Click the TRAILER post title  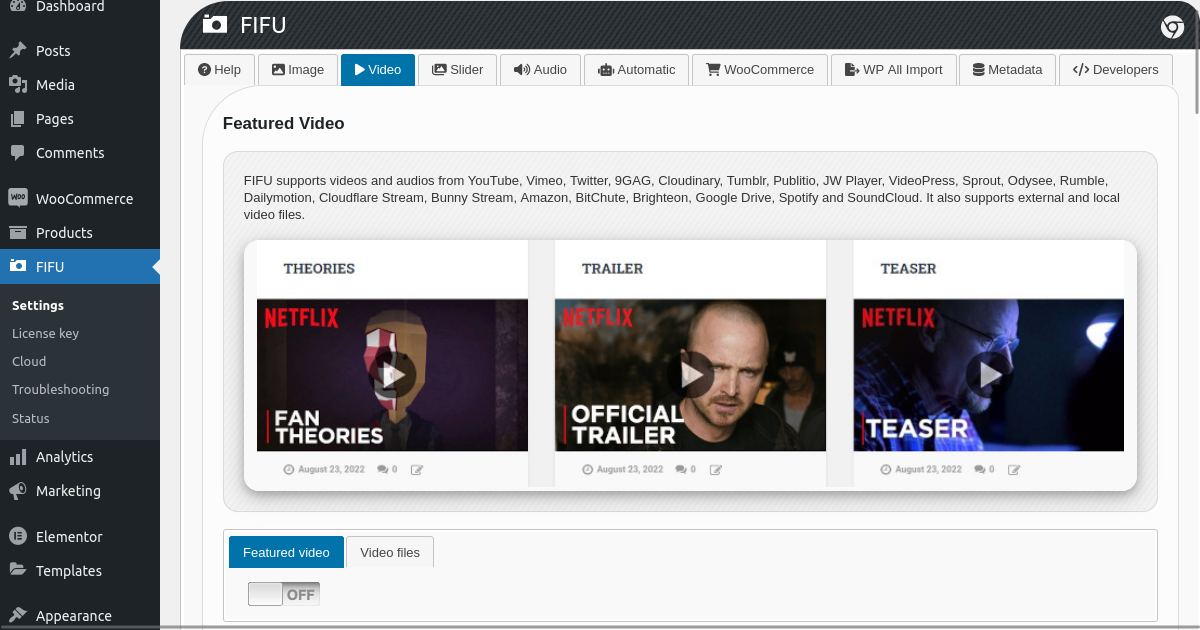pyautogui.click(x=612, y=268)
